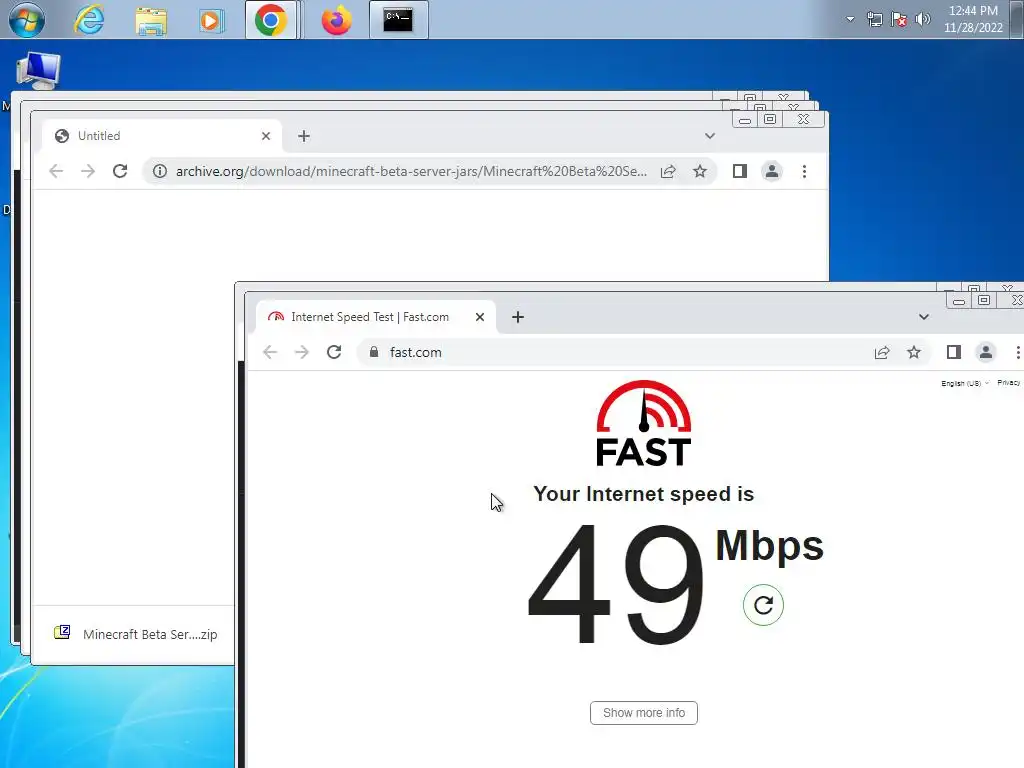Open Windows Media Player from the taskbar
The width and height of the screenshot is (1024, 768).
210,21
